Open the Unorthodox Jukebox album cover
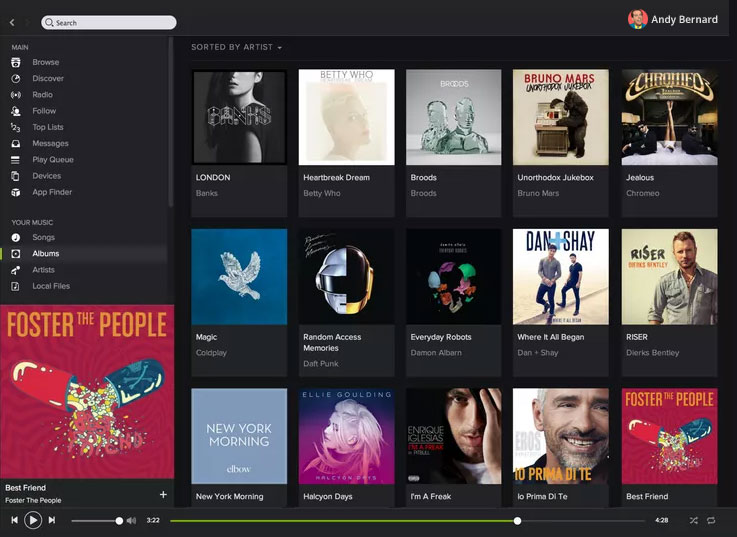737x537 pixels. 561,117
